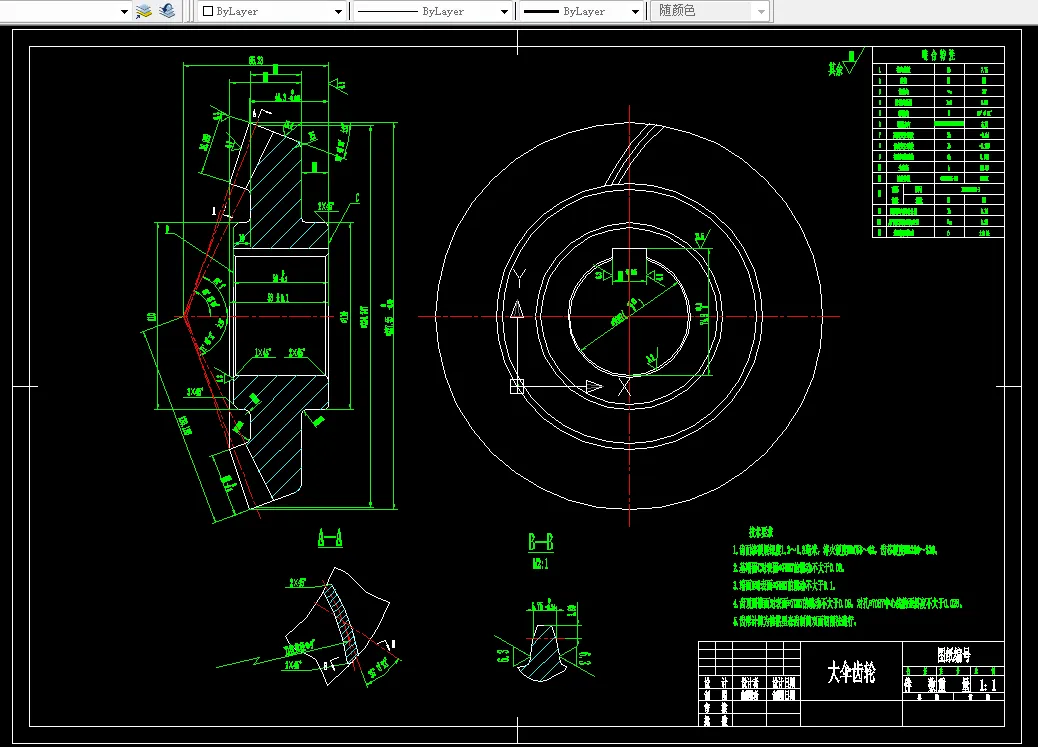Click the 图纸编号 title block cell
This screenshot has height=747, width=1038.
[954, 654]
